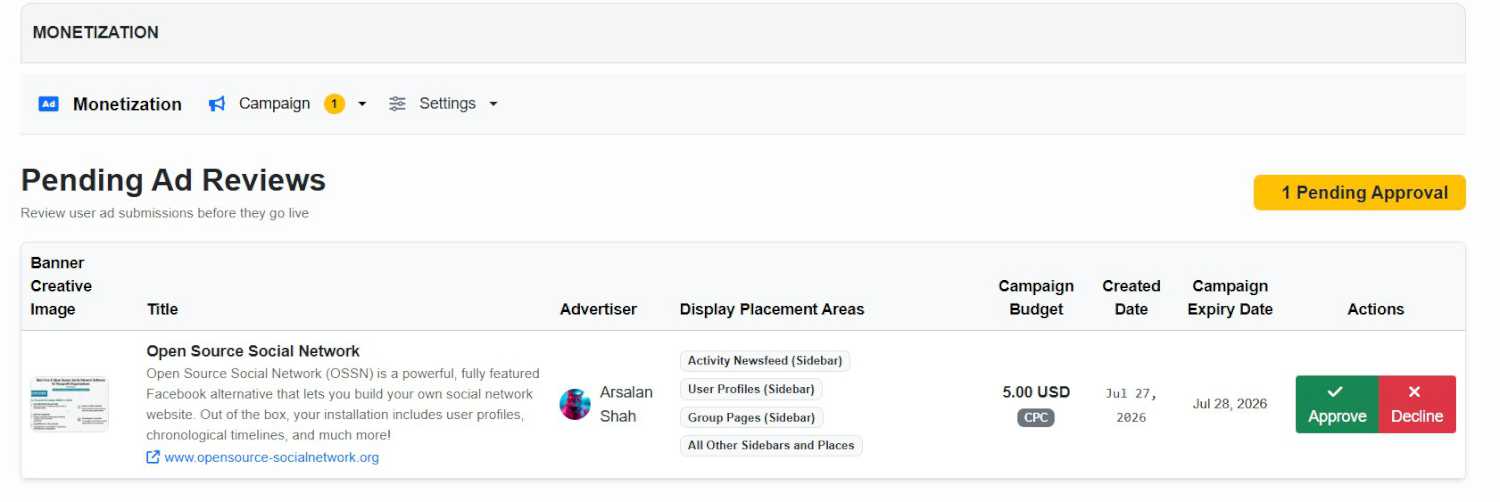This screenshot has height=502, width=1500.
Task: Decline the Open Source Social Network ad
Action: pos(1417,404)
